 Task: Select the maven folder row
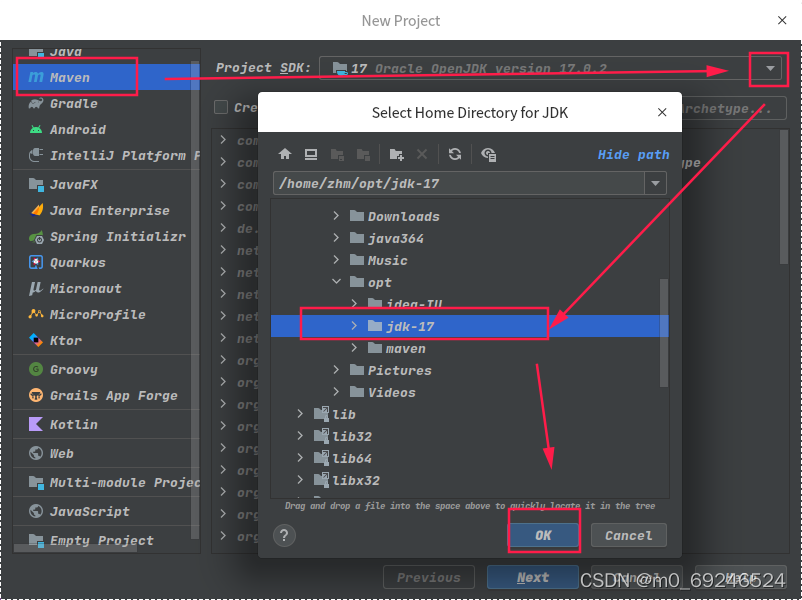click(x=470, y=348)
